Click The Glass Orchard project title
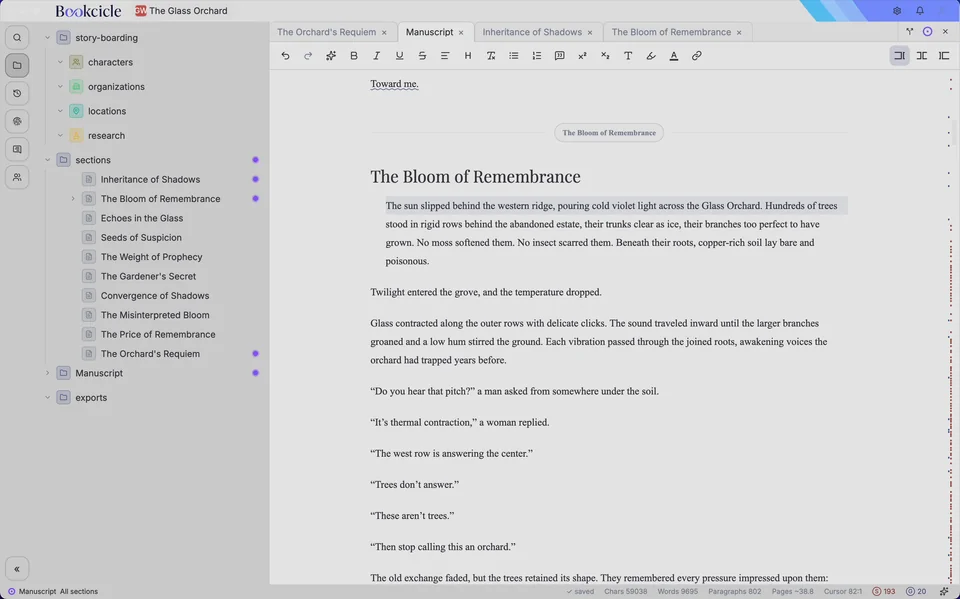 pos(188,11)
